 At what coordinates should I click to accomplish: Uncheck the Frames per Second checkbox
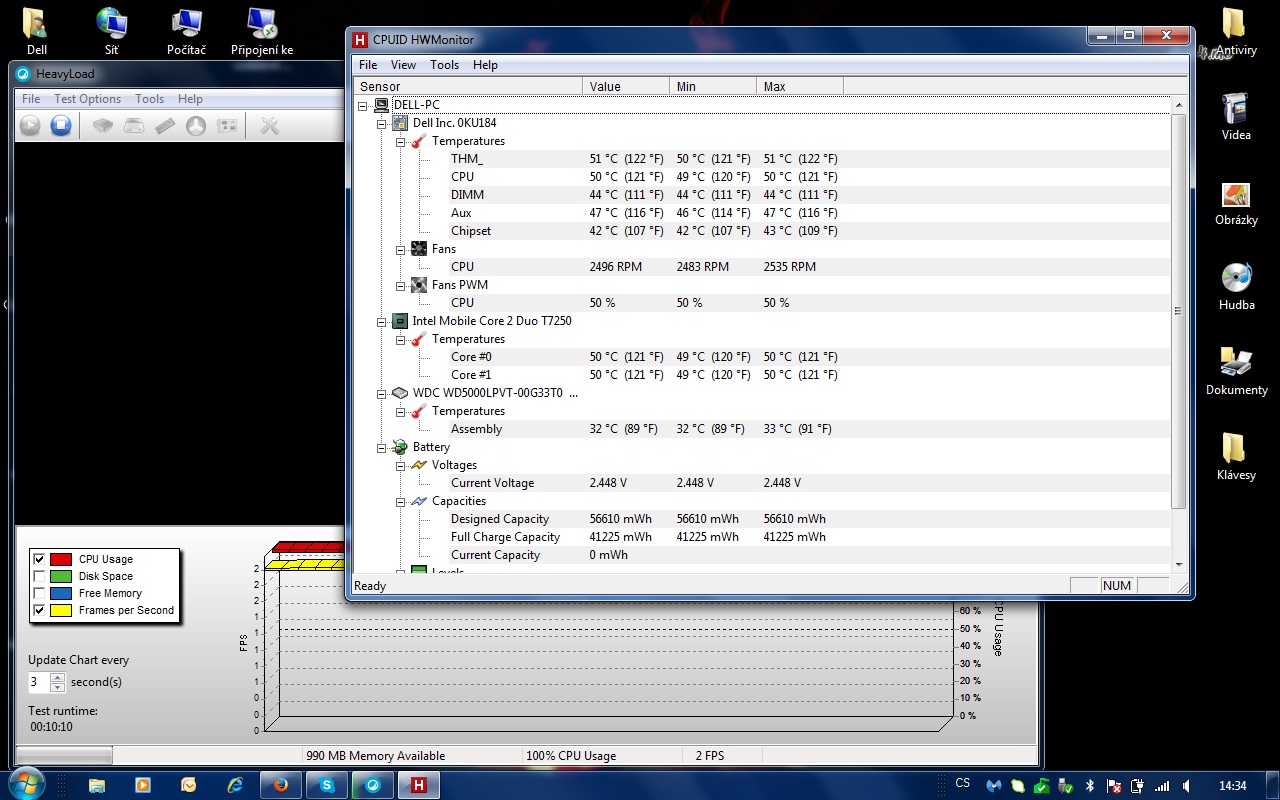click(x=39, y=610)
